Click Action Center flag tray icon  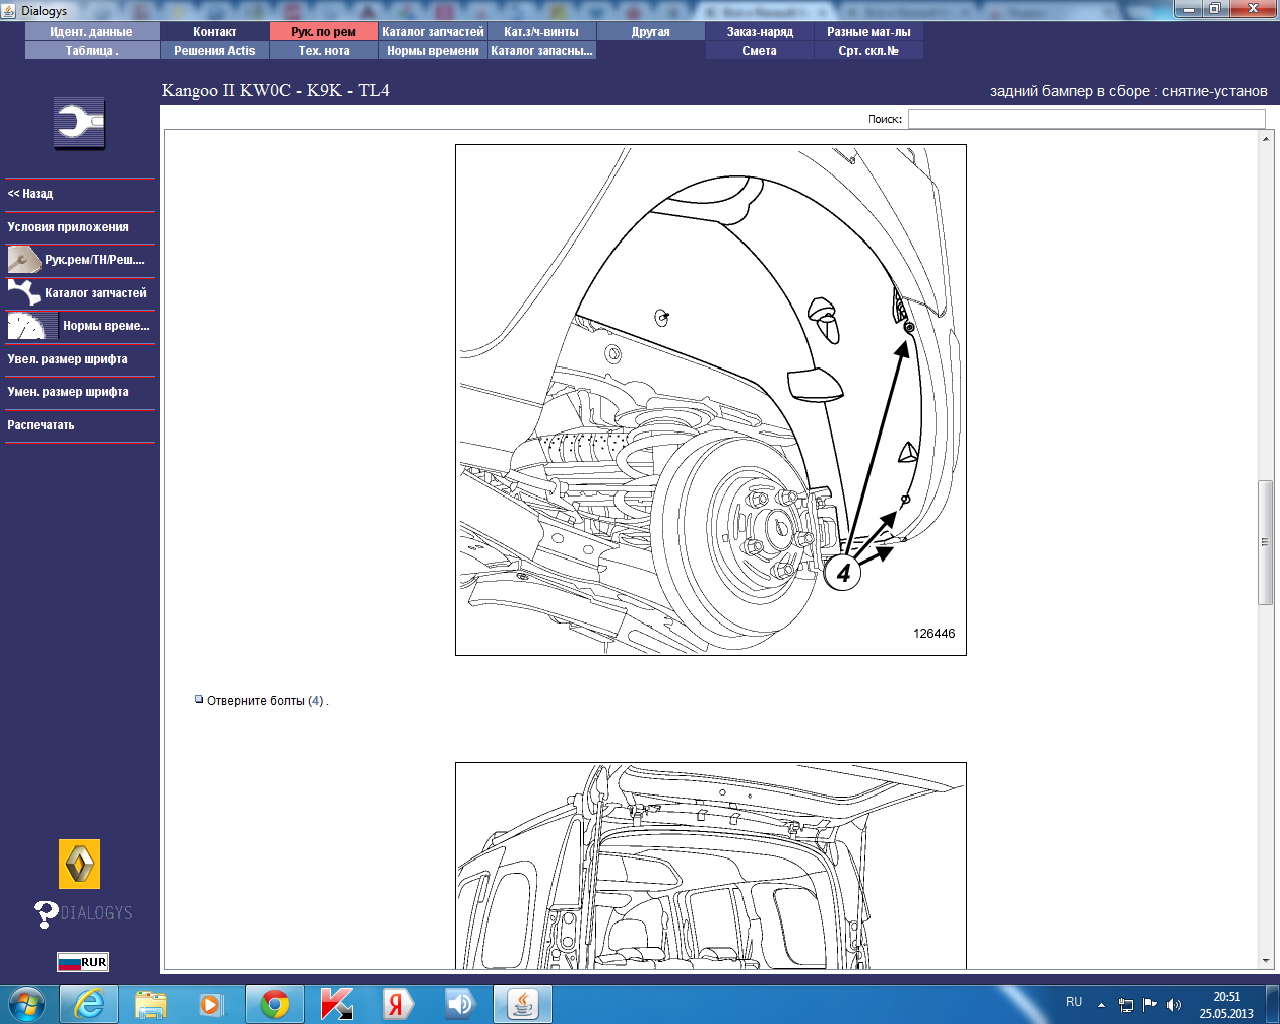click(1150, 1004)
